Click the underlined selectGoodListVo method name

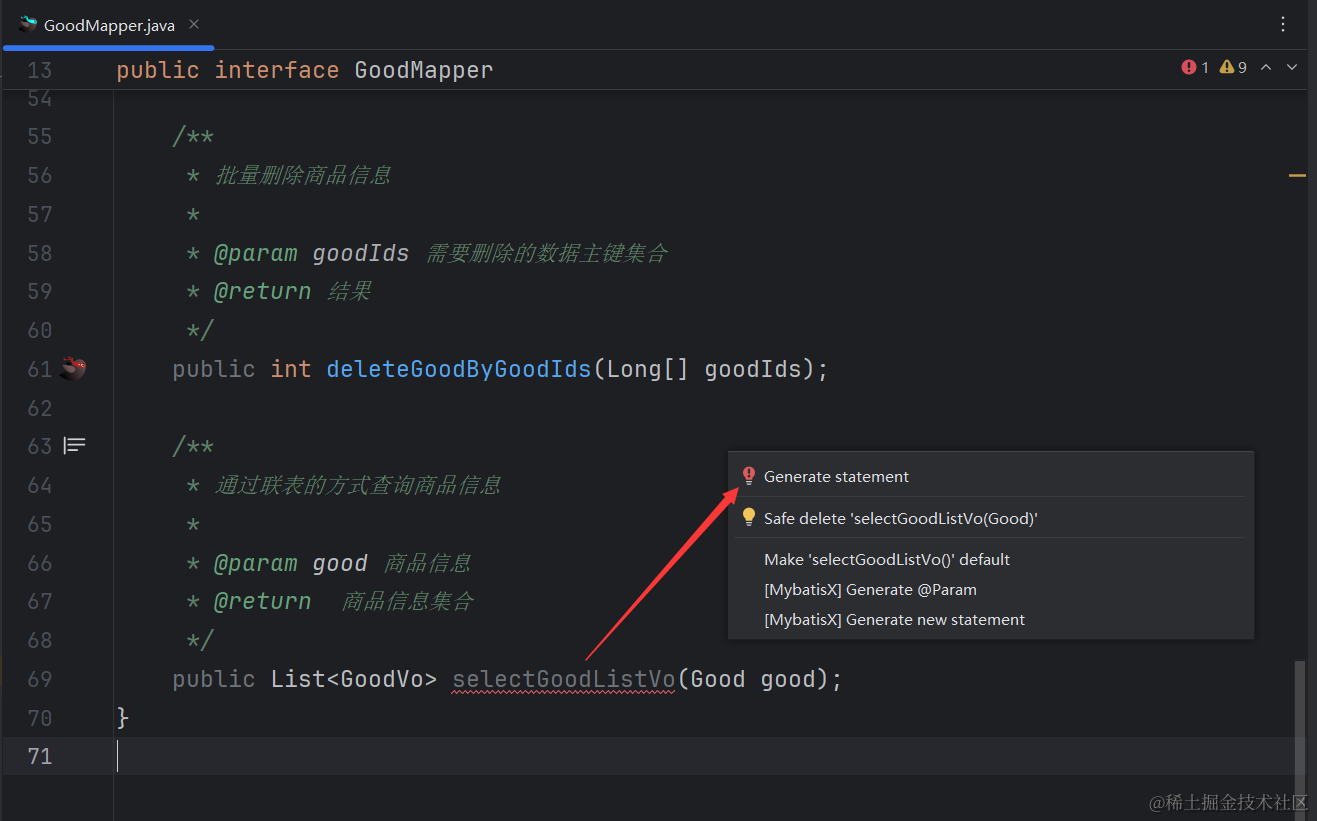tap(563, 680)
